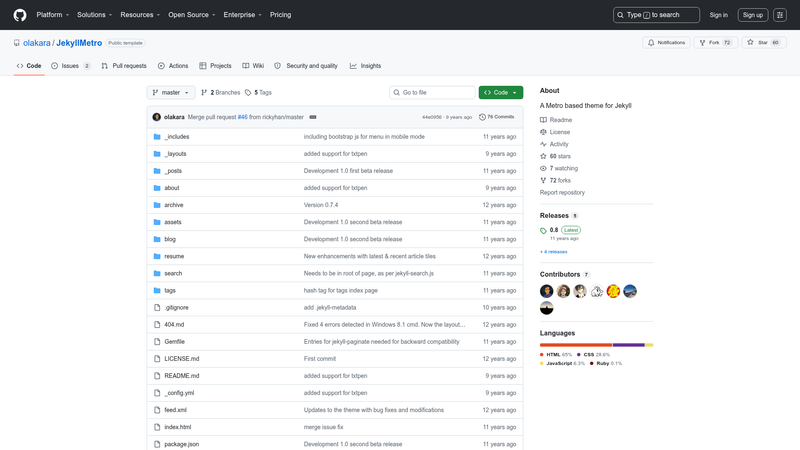Click the olakara avatar in commit bar

pos(157,117)
